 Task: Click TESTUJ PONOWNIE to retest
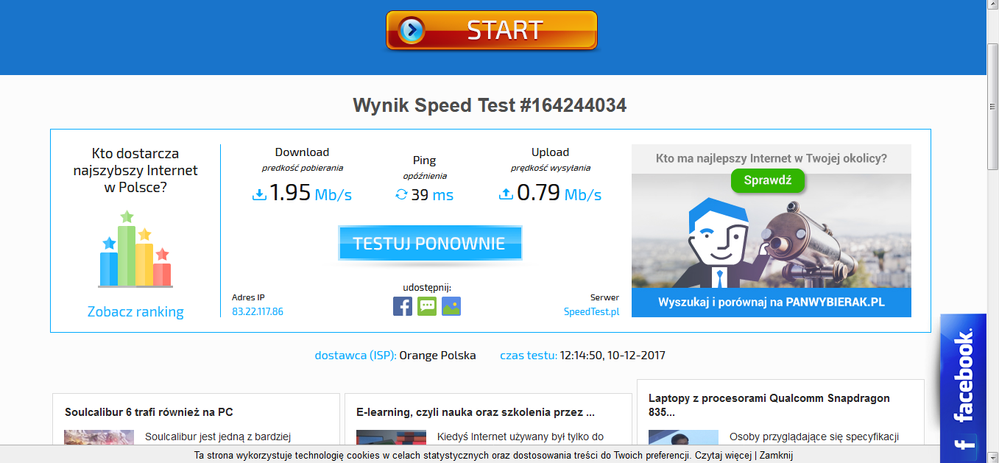tap(429, 243)
